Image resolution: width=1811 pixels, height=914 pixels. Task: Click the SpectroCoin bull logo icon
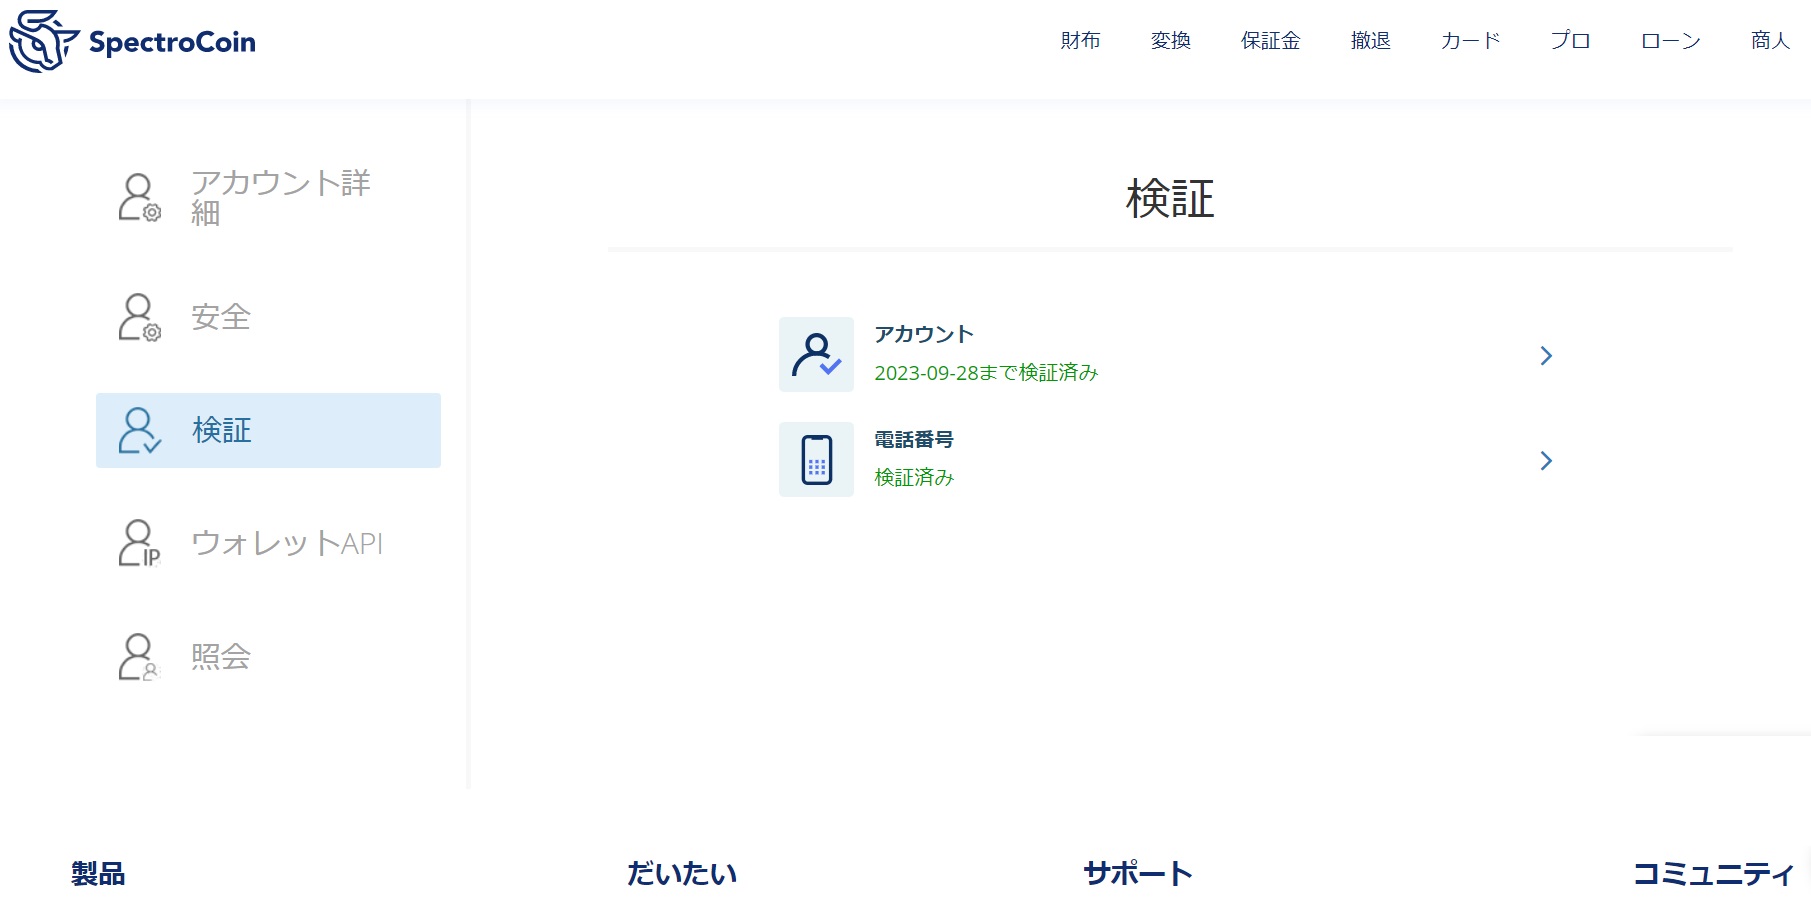click(x=43, y=41)
